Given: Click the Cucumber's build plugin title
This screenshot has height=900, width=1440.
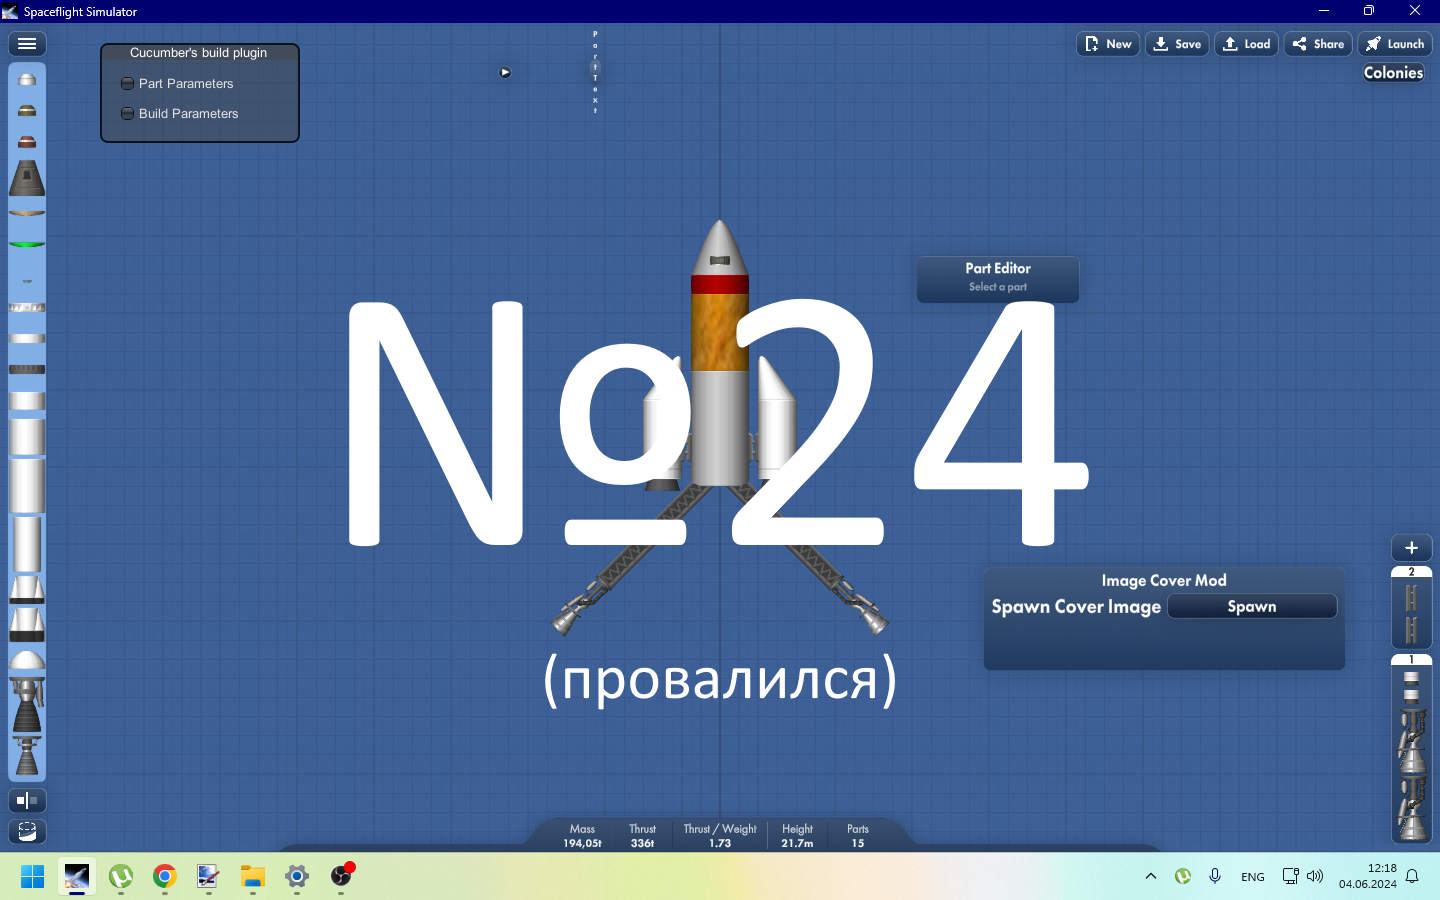Looking at the screenshot, I should coord(198,53).
